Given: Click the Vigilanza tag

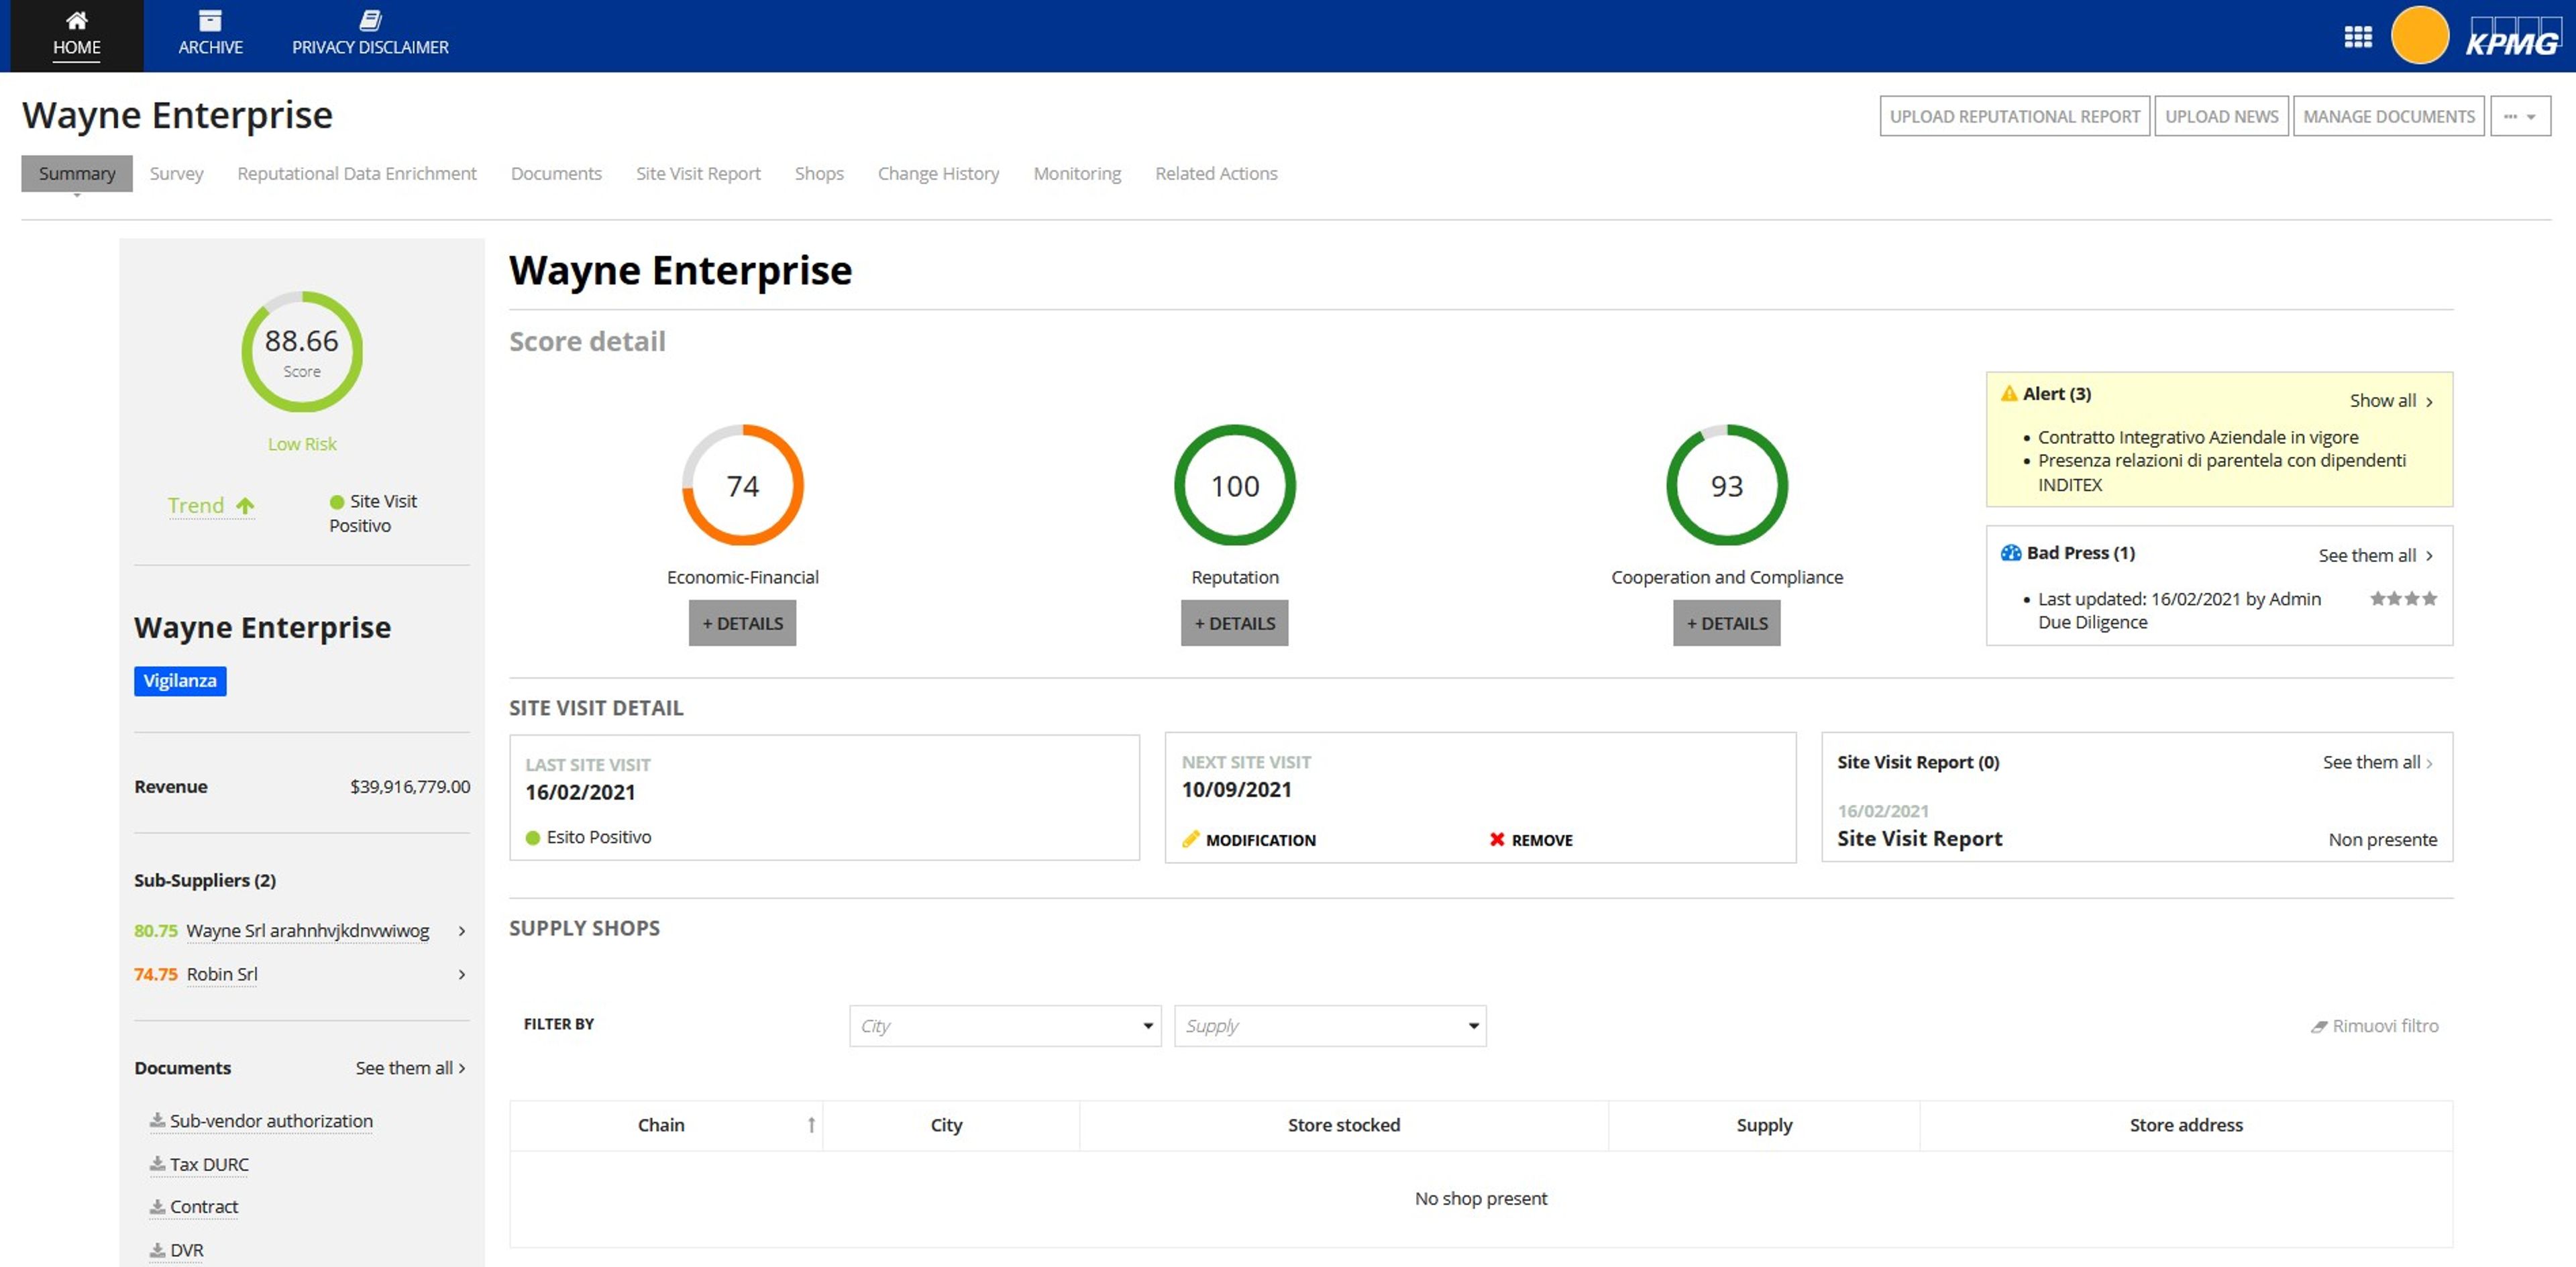Looking at the screenshot, I should [180, 681].
